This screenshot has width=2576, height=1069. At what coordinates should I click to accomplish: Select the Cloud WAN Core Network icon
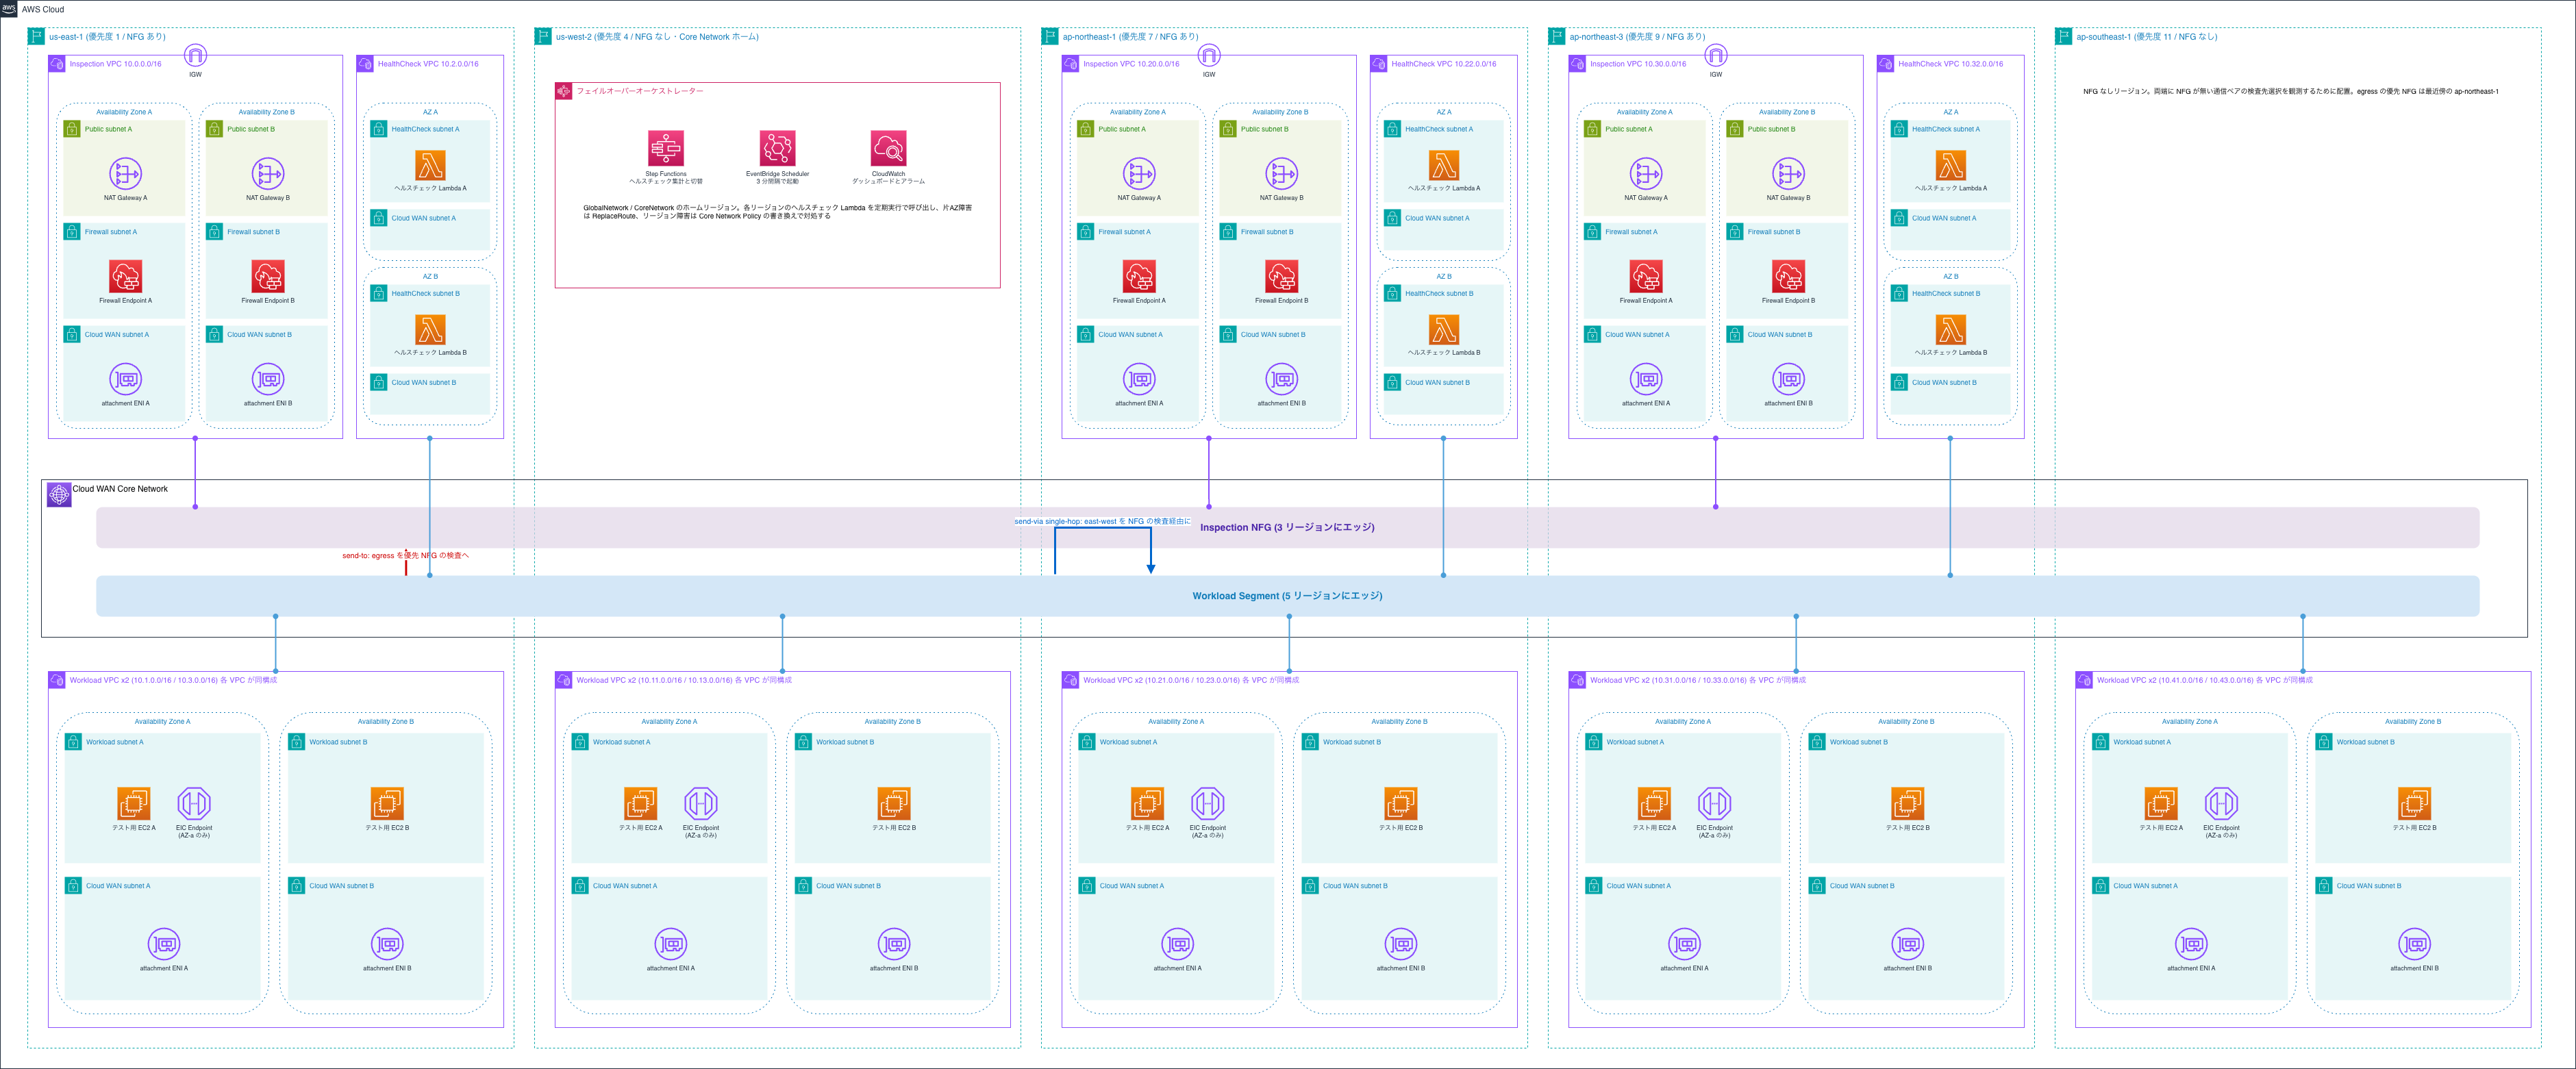59,494
